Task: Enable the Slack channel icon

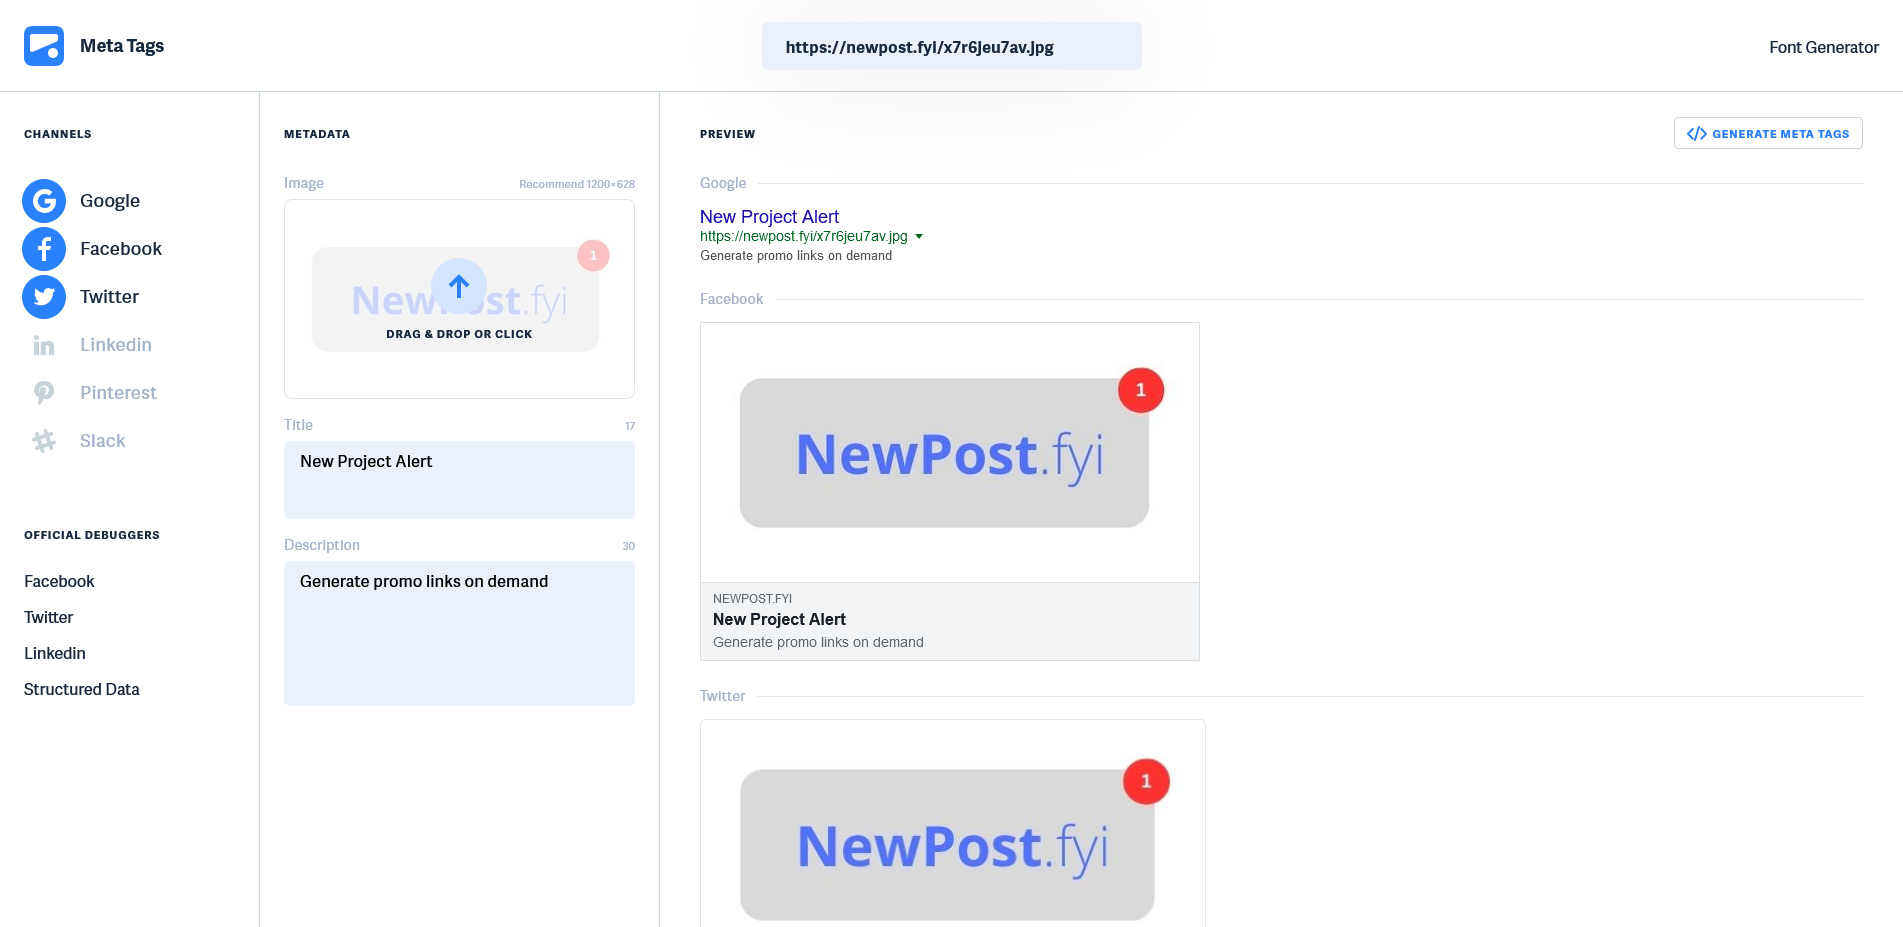Action: coord(44,441)
